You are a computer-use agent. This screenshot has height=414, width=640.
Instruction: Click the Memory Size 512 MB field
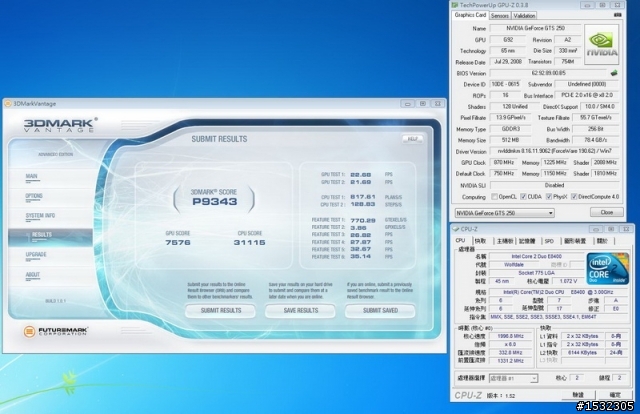coord(510,140)
